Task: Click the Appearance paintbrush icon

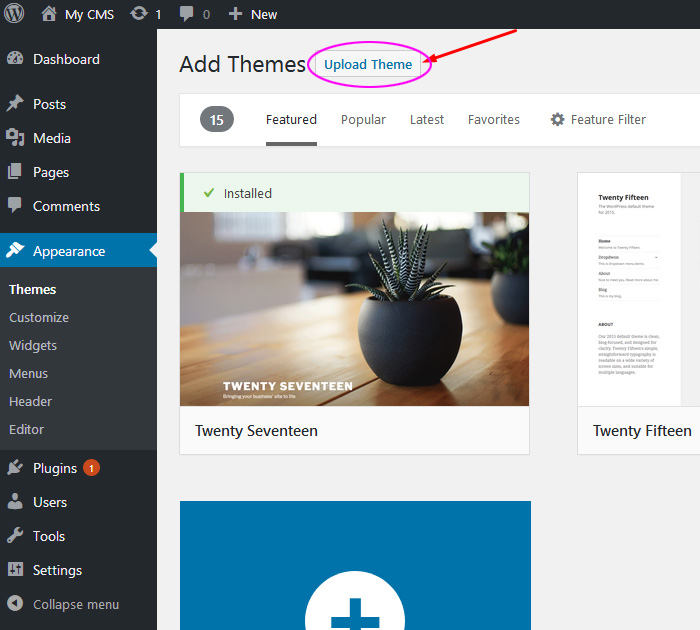Action: click(x=15, y=250)
